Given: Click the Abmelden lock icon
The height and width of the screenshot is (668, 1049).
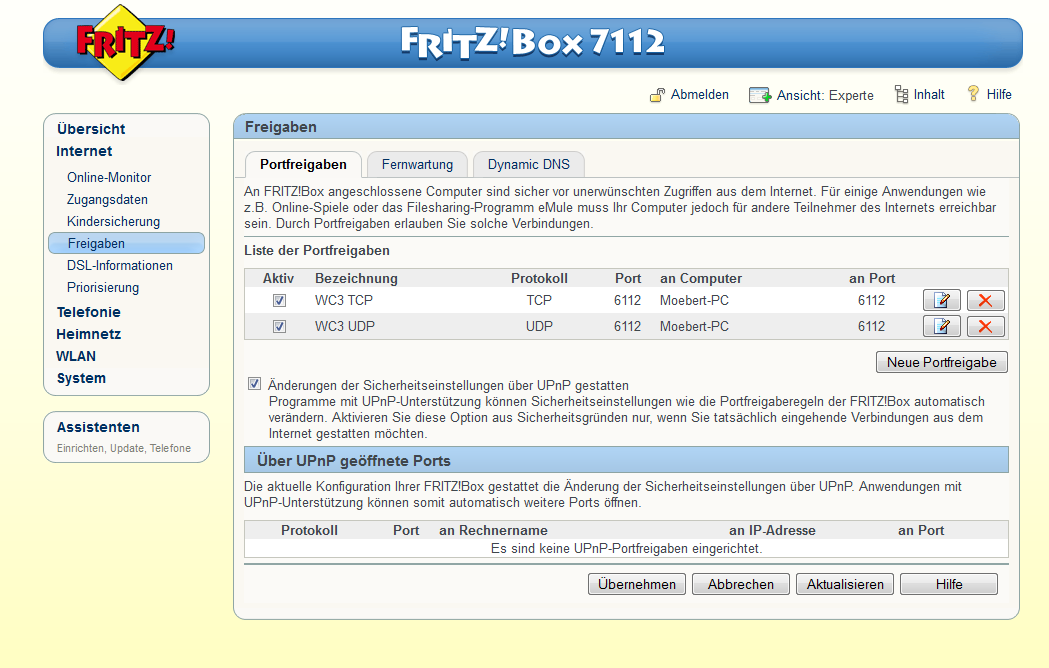Looking at the screenshot, I should (657, 95).
